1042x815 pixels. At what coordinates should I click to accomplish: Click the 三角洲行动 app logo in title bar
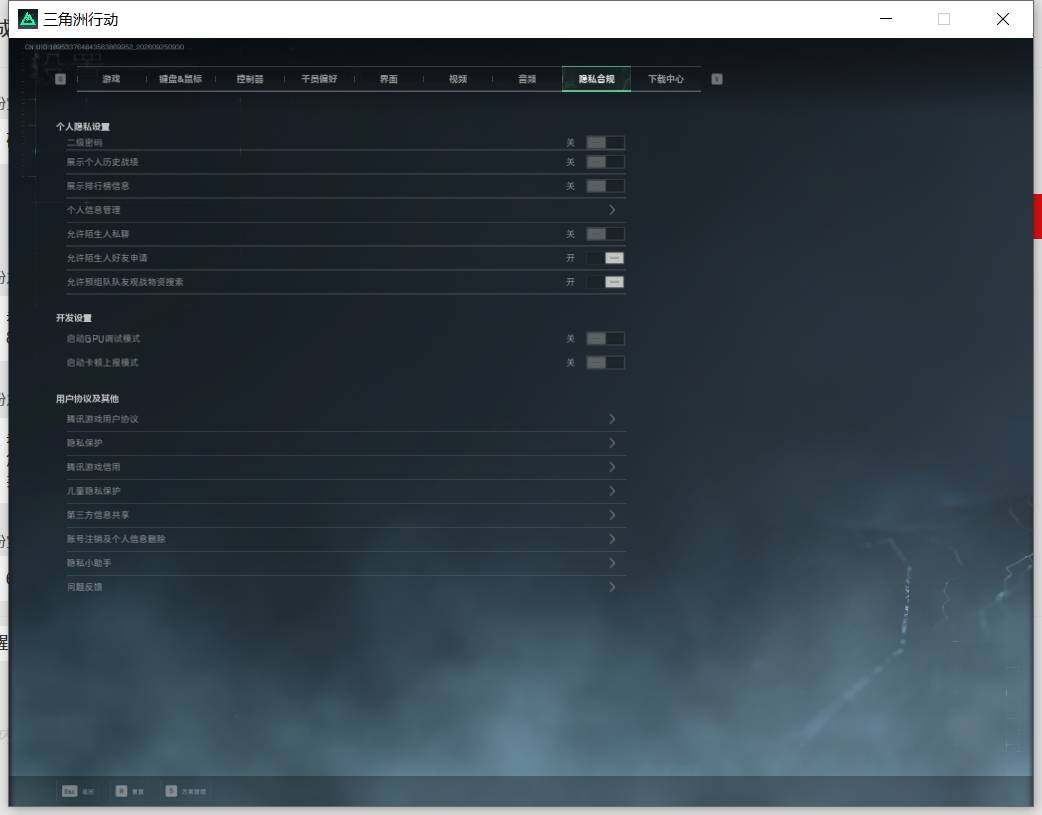(x=28, y=19)
